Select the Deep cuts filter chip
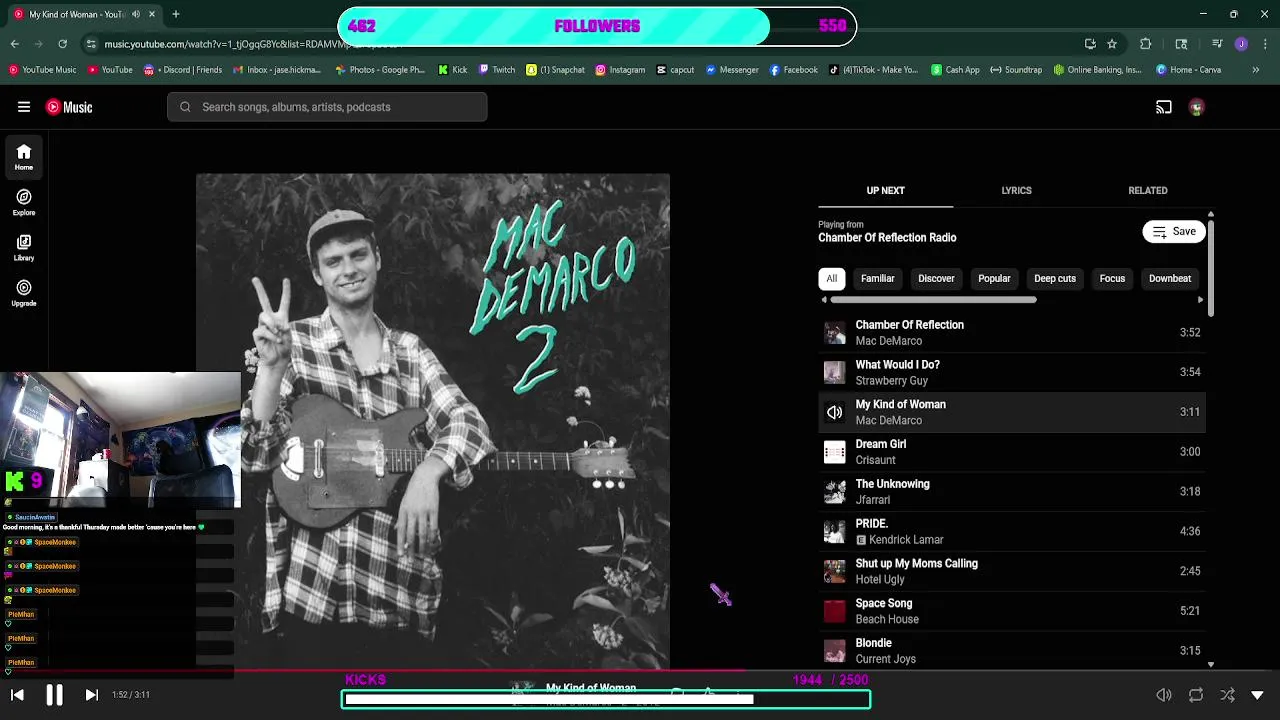Image resolution: width=1280 pixels, height=720 pixels. (x=1055, y=279)
